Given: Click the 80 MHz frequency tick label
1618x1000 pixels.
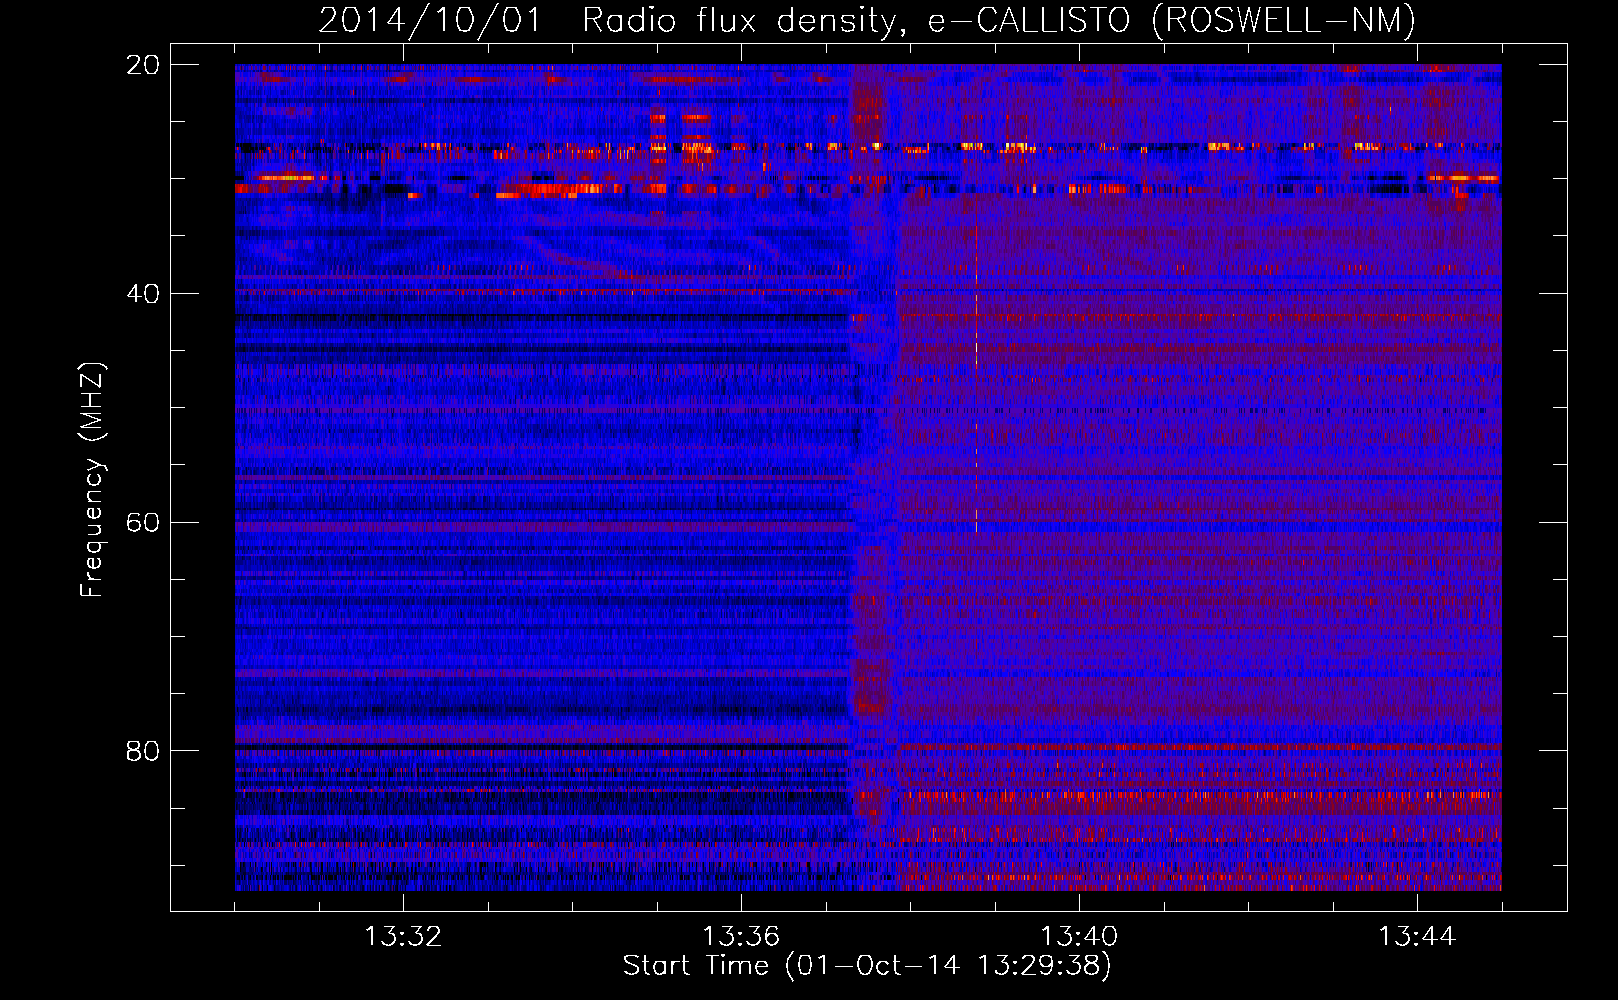Looking at the screenshot, I should pyautogui.click(x=143, y=751).
